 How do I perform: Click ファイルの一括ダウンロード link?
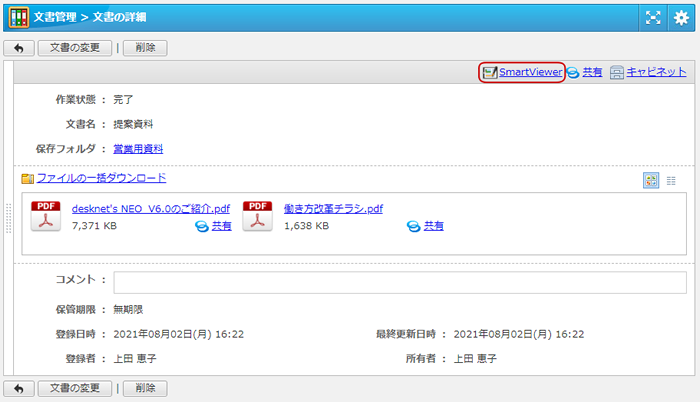click(x=101, y=178)
